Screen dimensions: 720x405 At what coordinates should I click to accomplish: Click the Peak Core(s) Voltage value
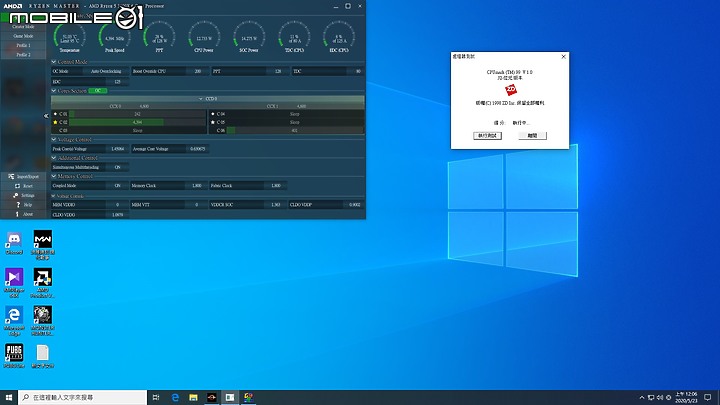point(118,149)
